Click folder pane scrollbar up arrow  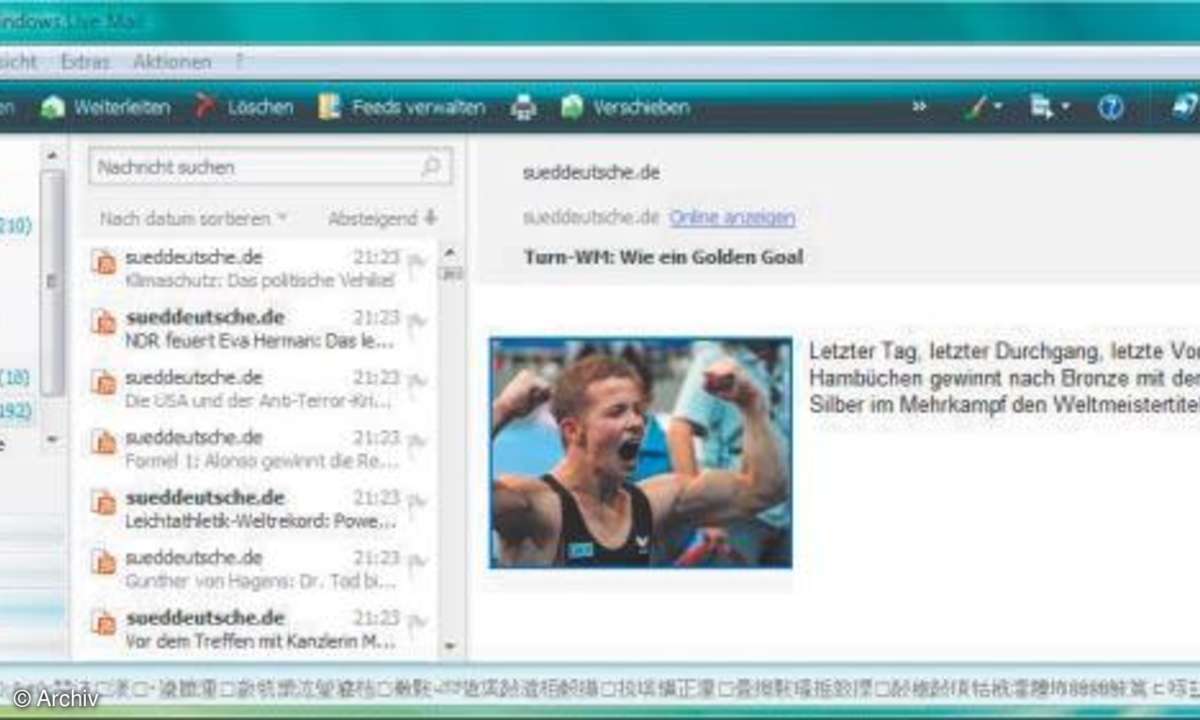(53, 155)
